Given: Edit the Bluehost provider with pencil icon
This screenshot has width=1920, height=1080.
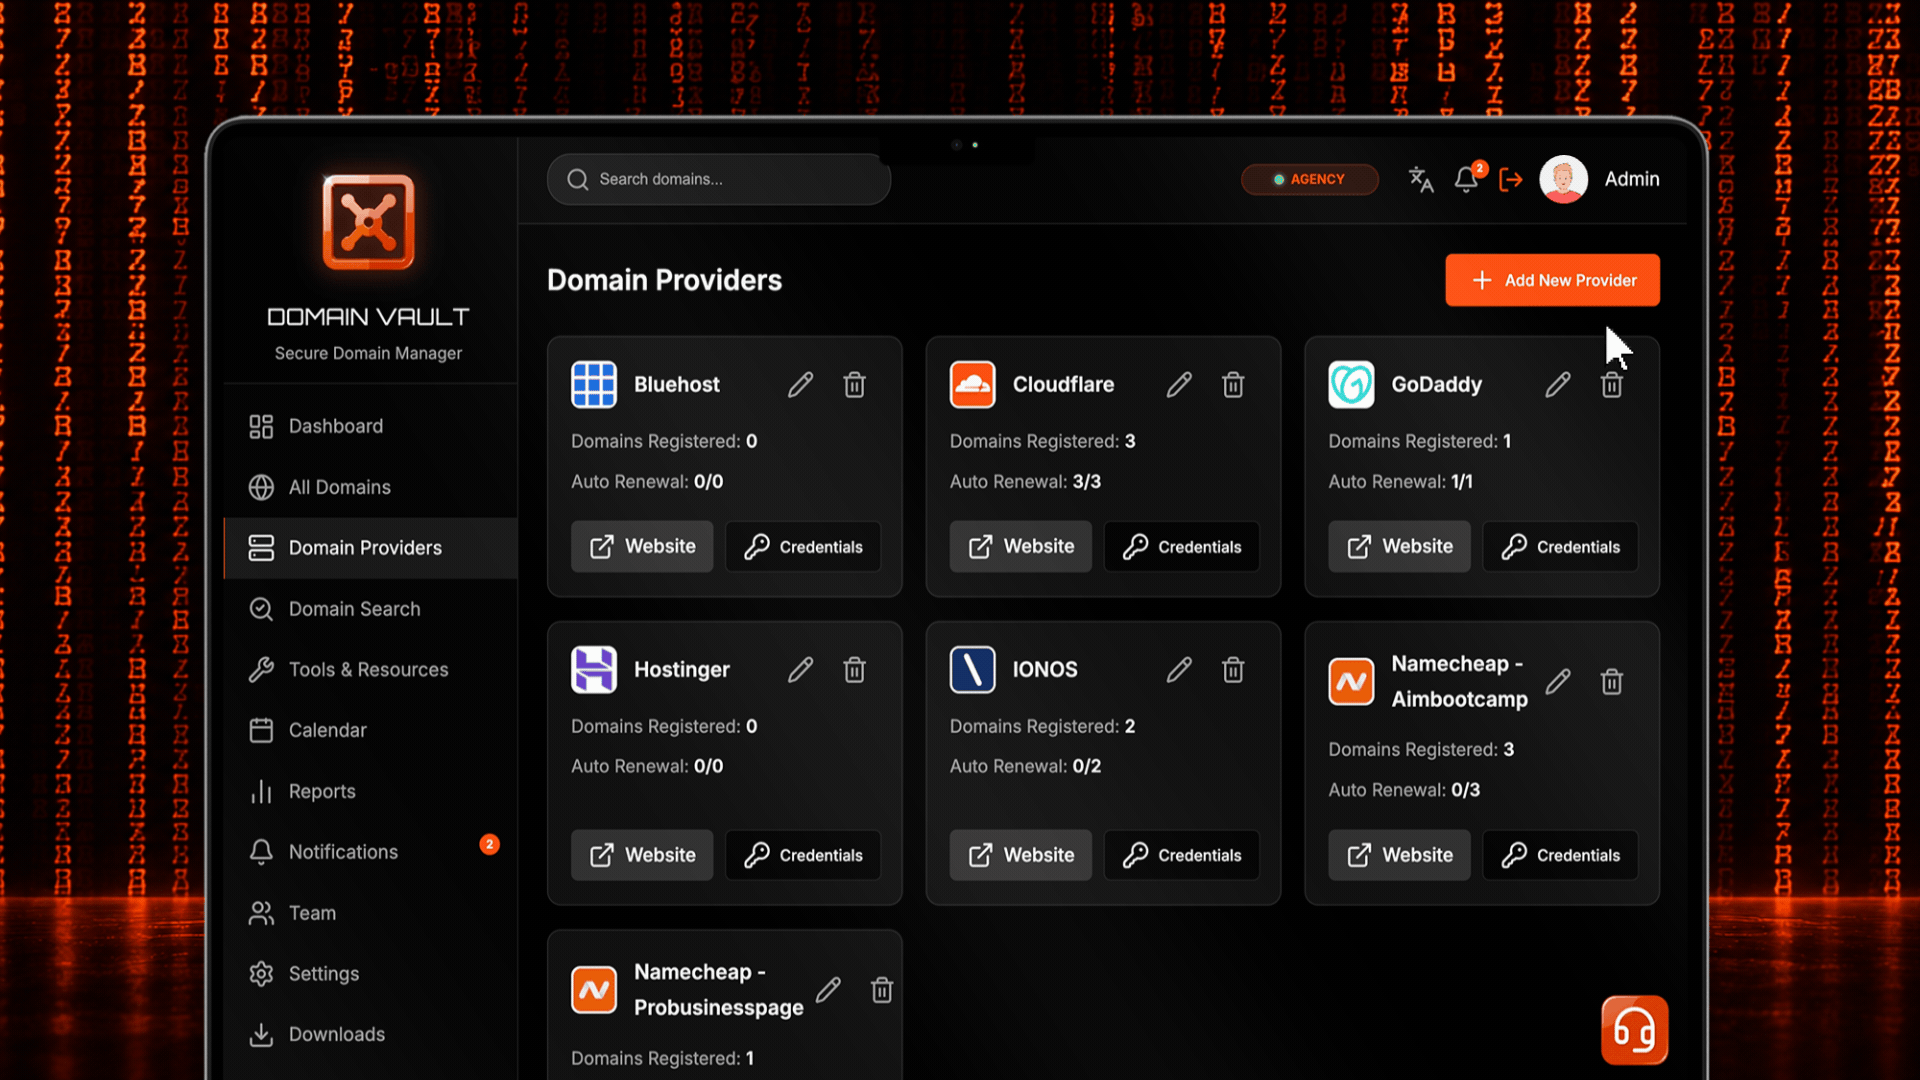Looking at the screenshot, I should click(800, 385).
